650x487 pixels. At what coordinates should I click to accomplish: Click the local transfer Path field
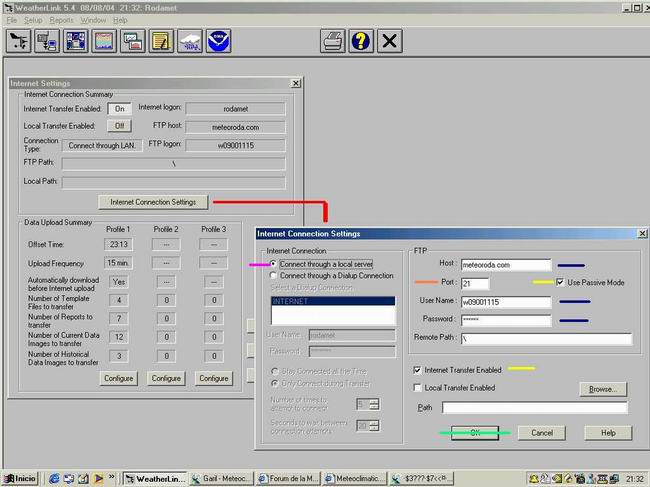(535, 408)
